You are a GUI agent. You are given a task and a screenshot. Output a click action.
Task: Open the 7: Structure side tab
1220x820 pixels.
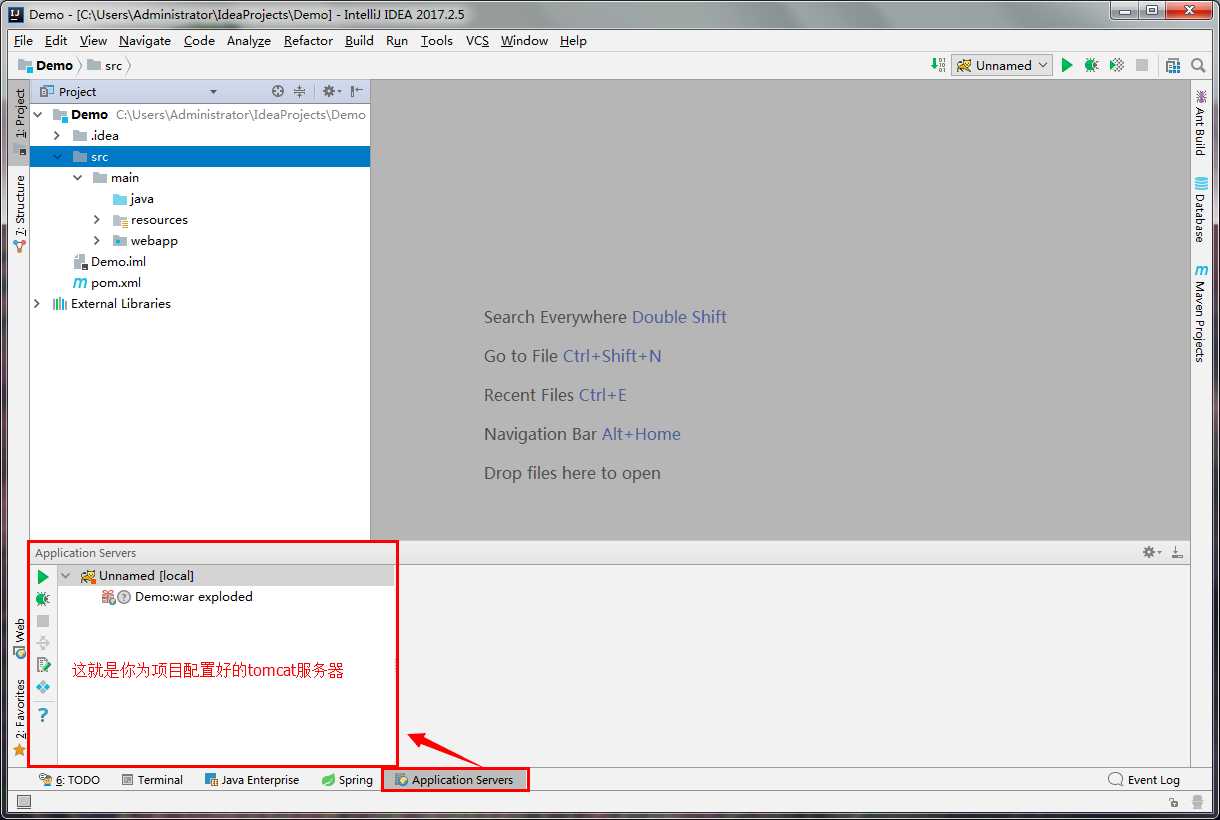coord(19,213)
